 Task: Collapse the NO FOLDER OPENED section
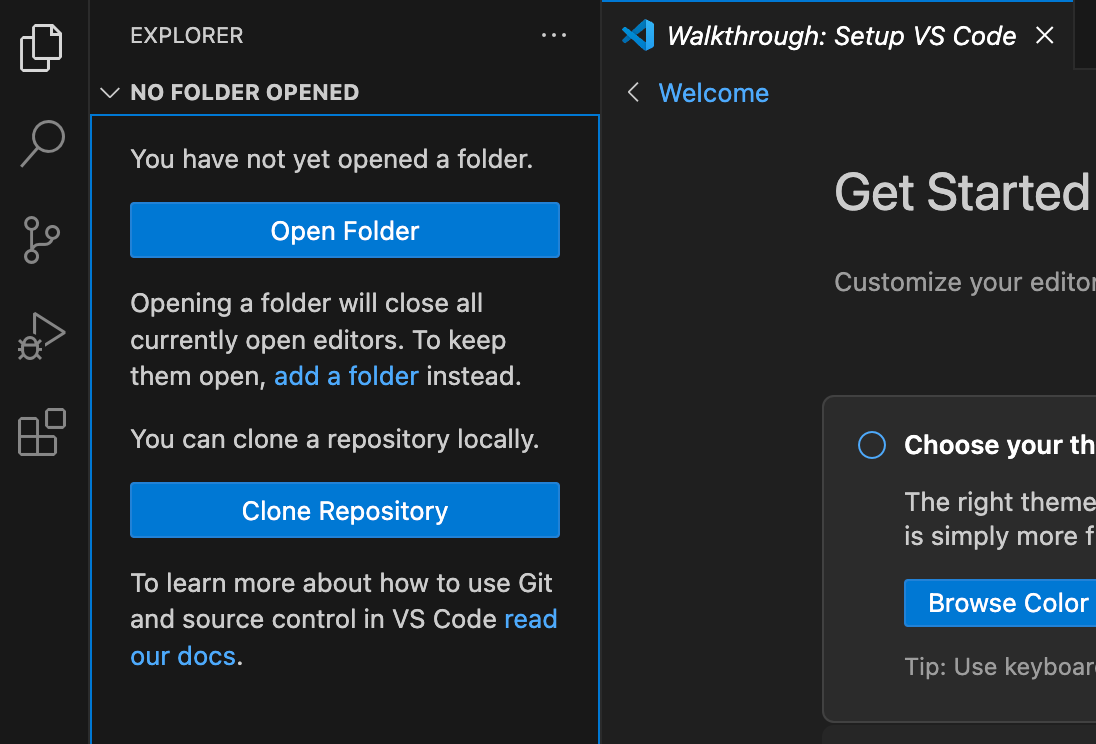coord(110,92)
